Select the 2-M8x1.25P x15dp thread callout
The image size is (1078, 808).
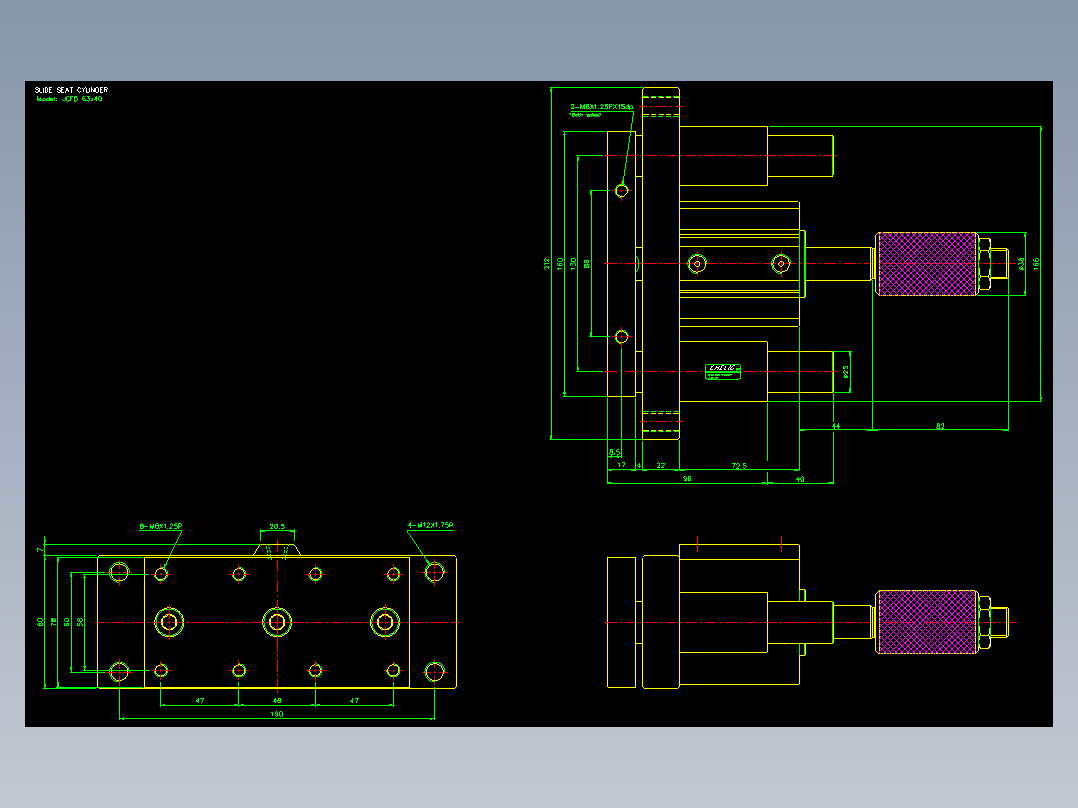[x=602, y=107]
